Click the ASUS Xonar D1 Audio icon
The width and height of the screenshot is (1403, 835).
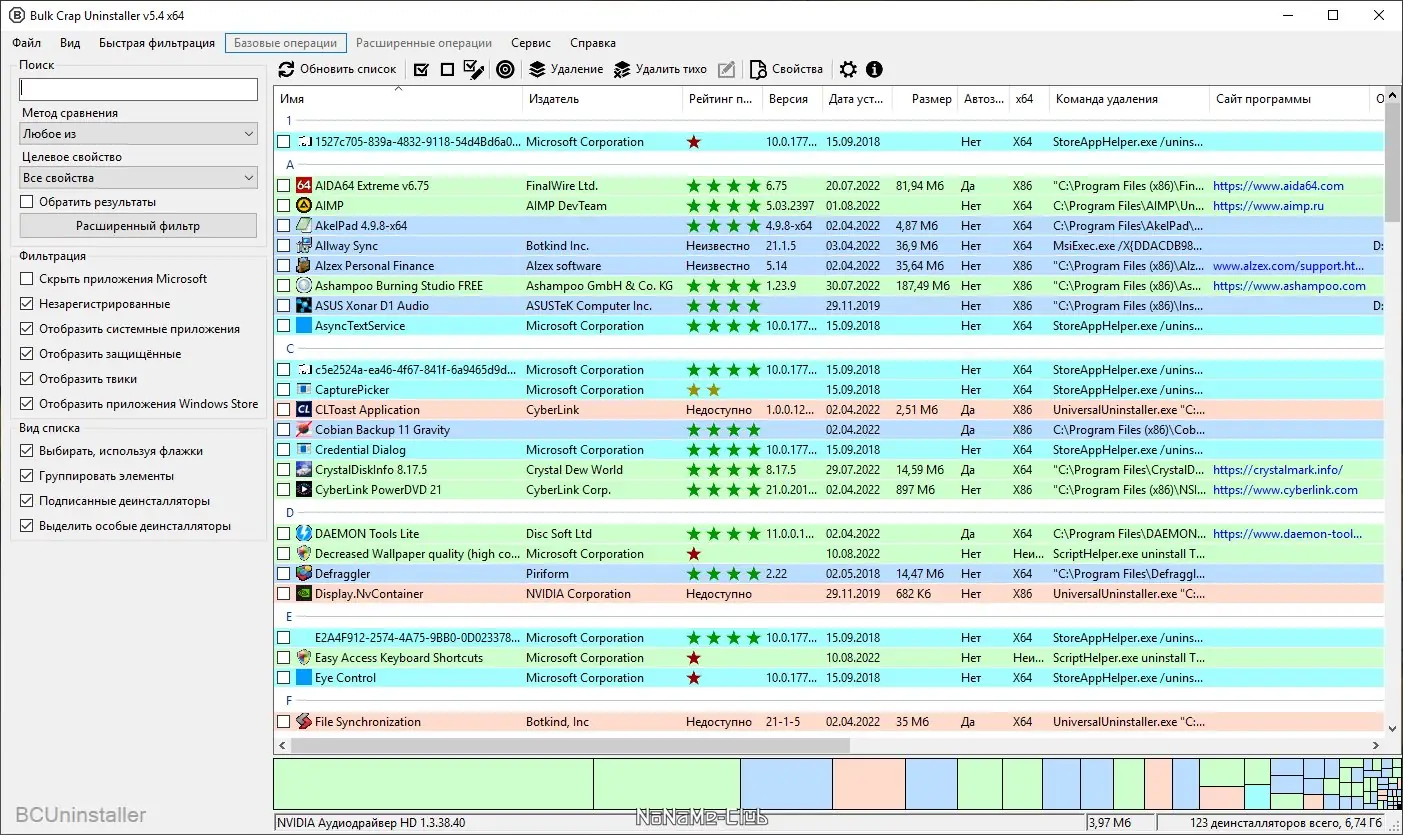point(304,306)
